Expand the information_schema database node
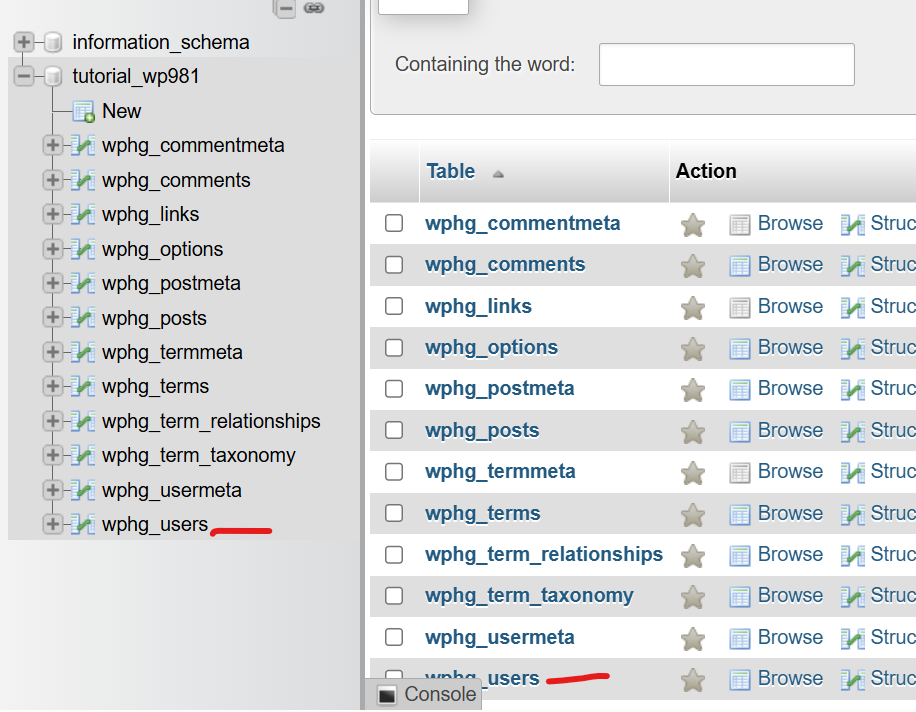916x712 pixels. tap(24, 43)
